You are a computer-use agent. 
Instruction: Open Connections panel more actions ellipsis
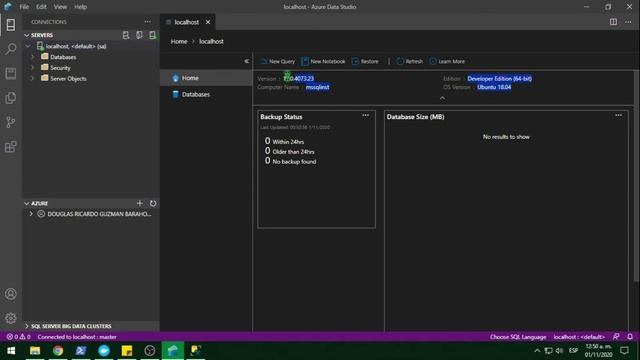pyautogui.click(x=147, y=22)
